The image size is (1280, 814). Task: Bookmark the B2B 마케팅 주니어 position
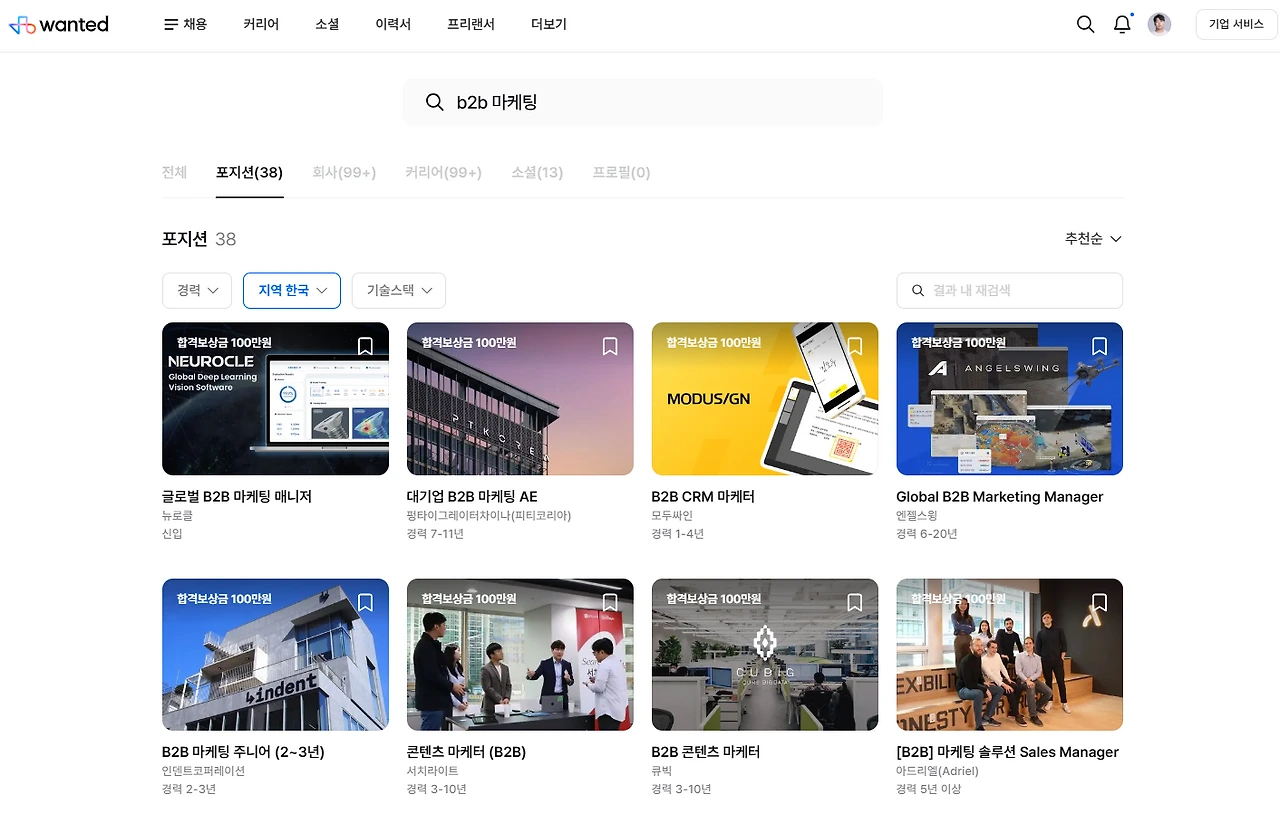point(365,602)
